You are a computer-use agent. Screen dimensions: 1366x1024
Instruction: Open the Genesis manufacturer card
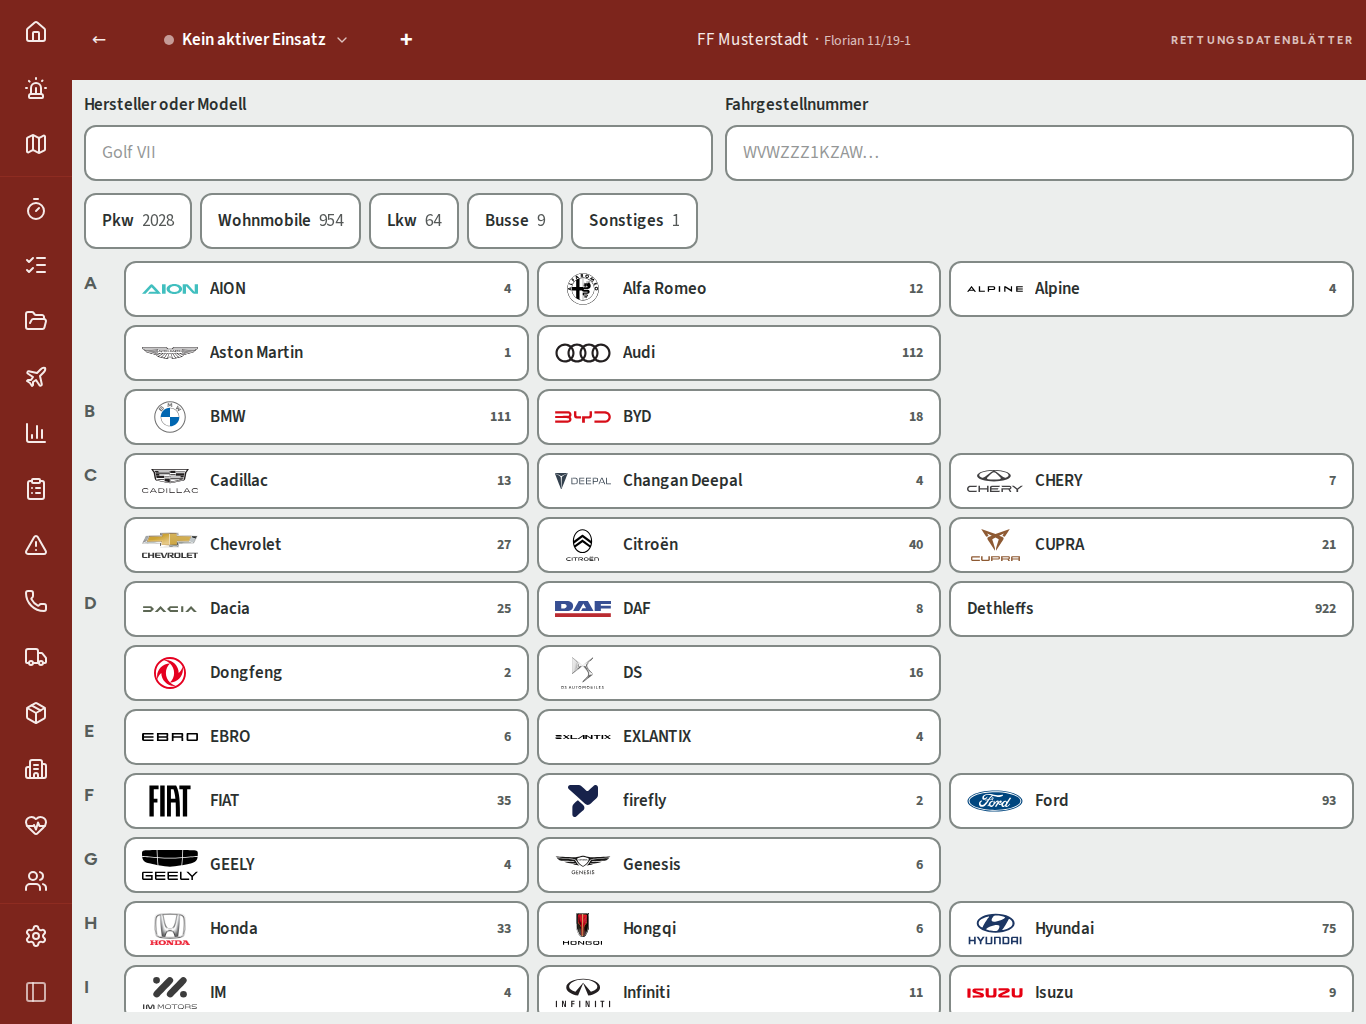(x=739, y=865)
